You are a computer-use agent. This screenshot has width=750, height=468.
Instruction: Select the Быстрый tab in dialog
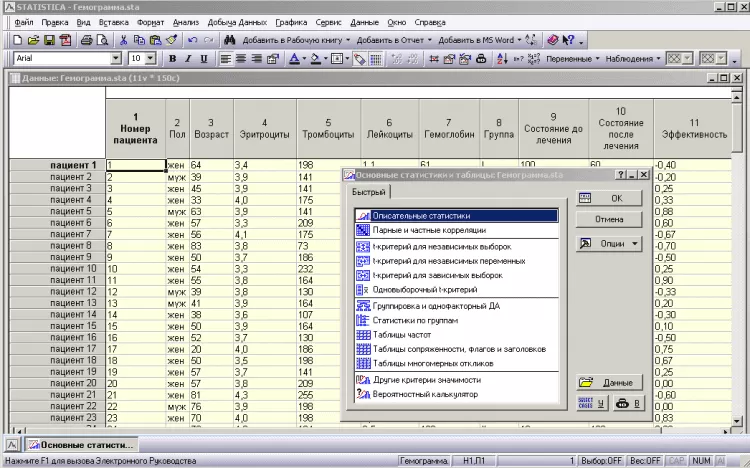369,192
